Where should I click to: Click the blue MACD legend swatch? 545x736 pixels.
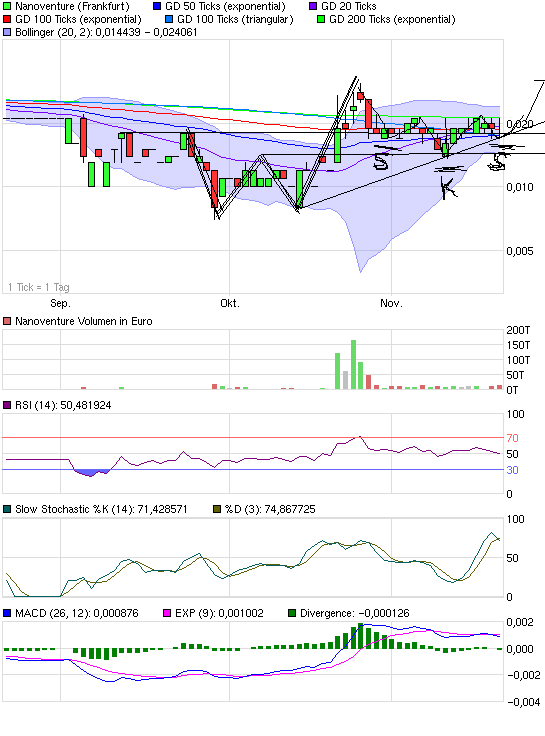7,613
